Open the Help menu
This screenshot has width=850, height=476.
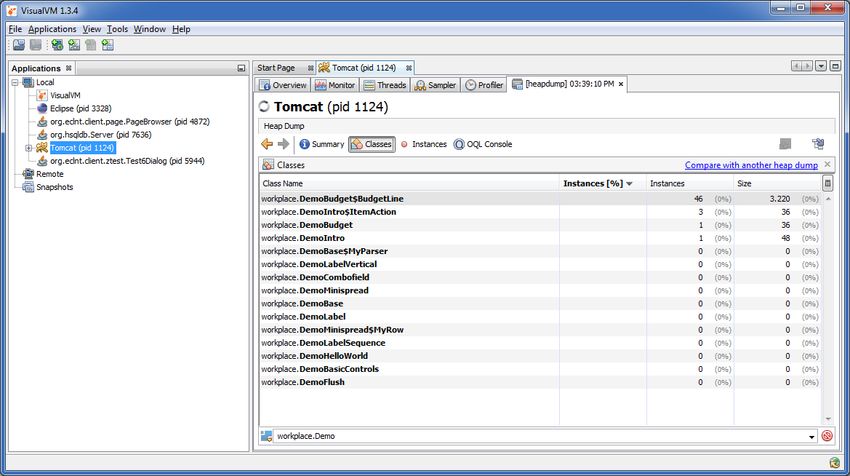click(181, 29)
